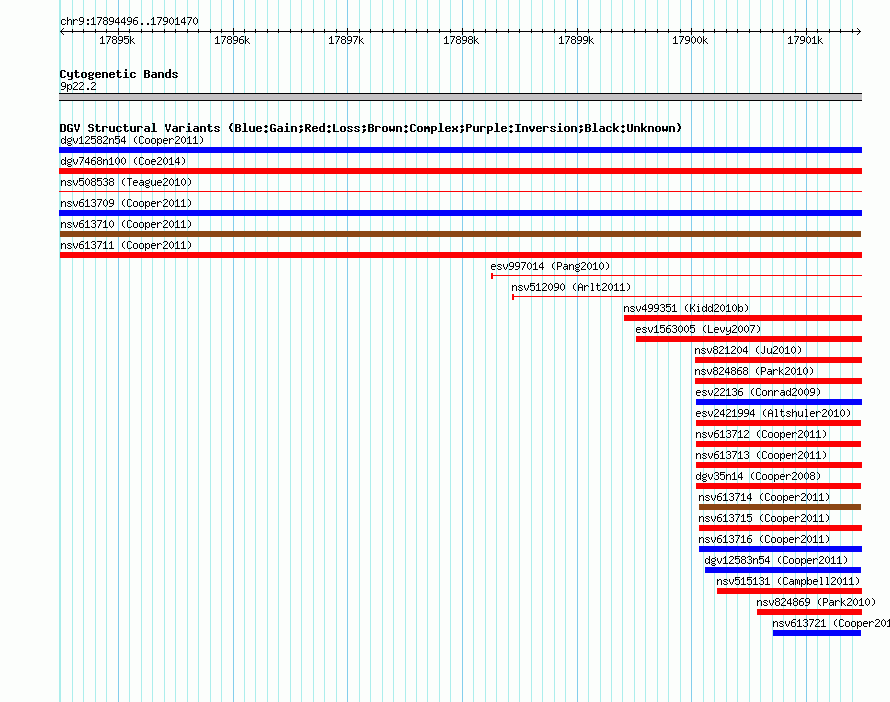Click the thin red line of nsv512090
This screenshot has width=890, height=702.
pyautogui.click(x=687, y=297)
